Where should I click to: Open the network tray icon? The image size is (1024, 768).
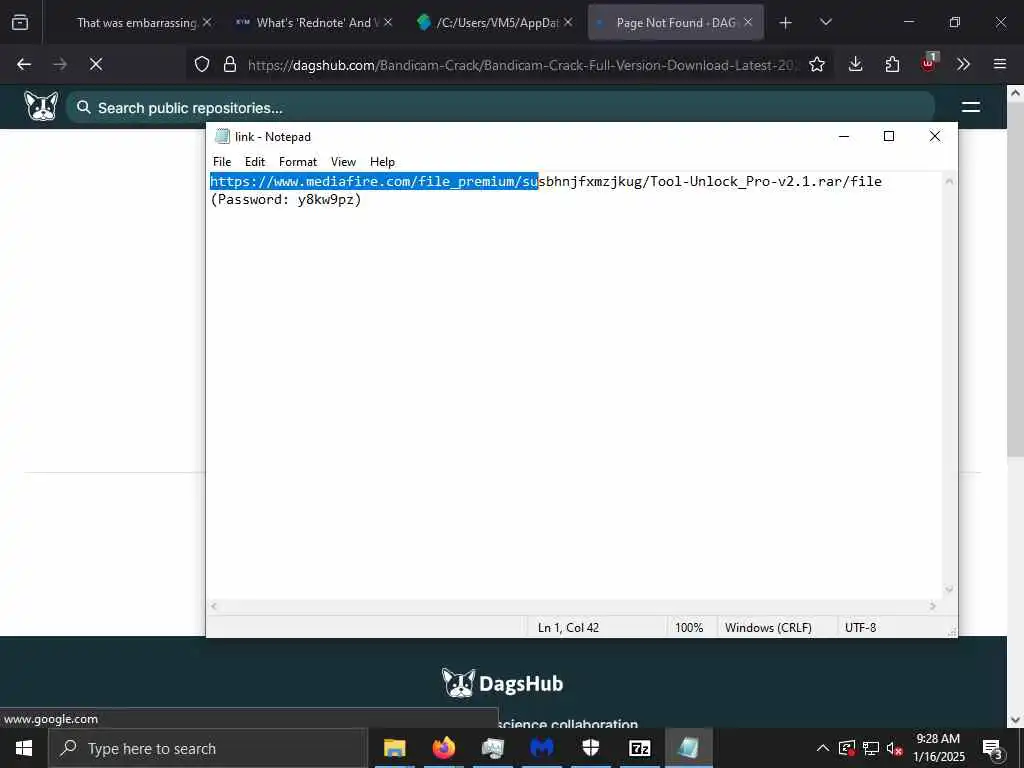pos(871,748)
